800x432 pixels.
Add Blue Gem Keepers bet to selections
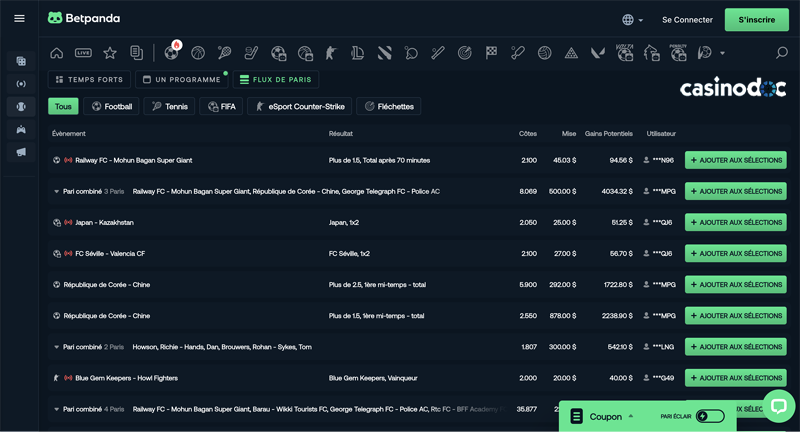[736, 378]
